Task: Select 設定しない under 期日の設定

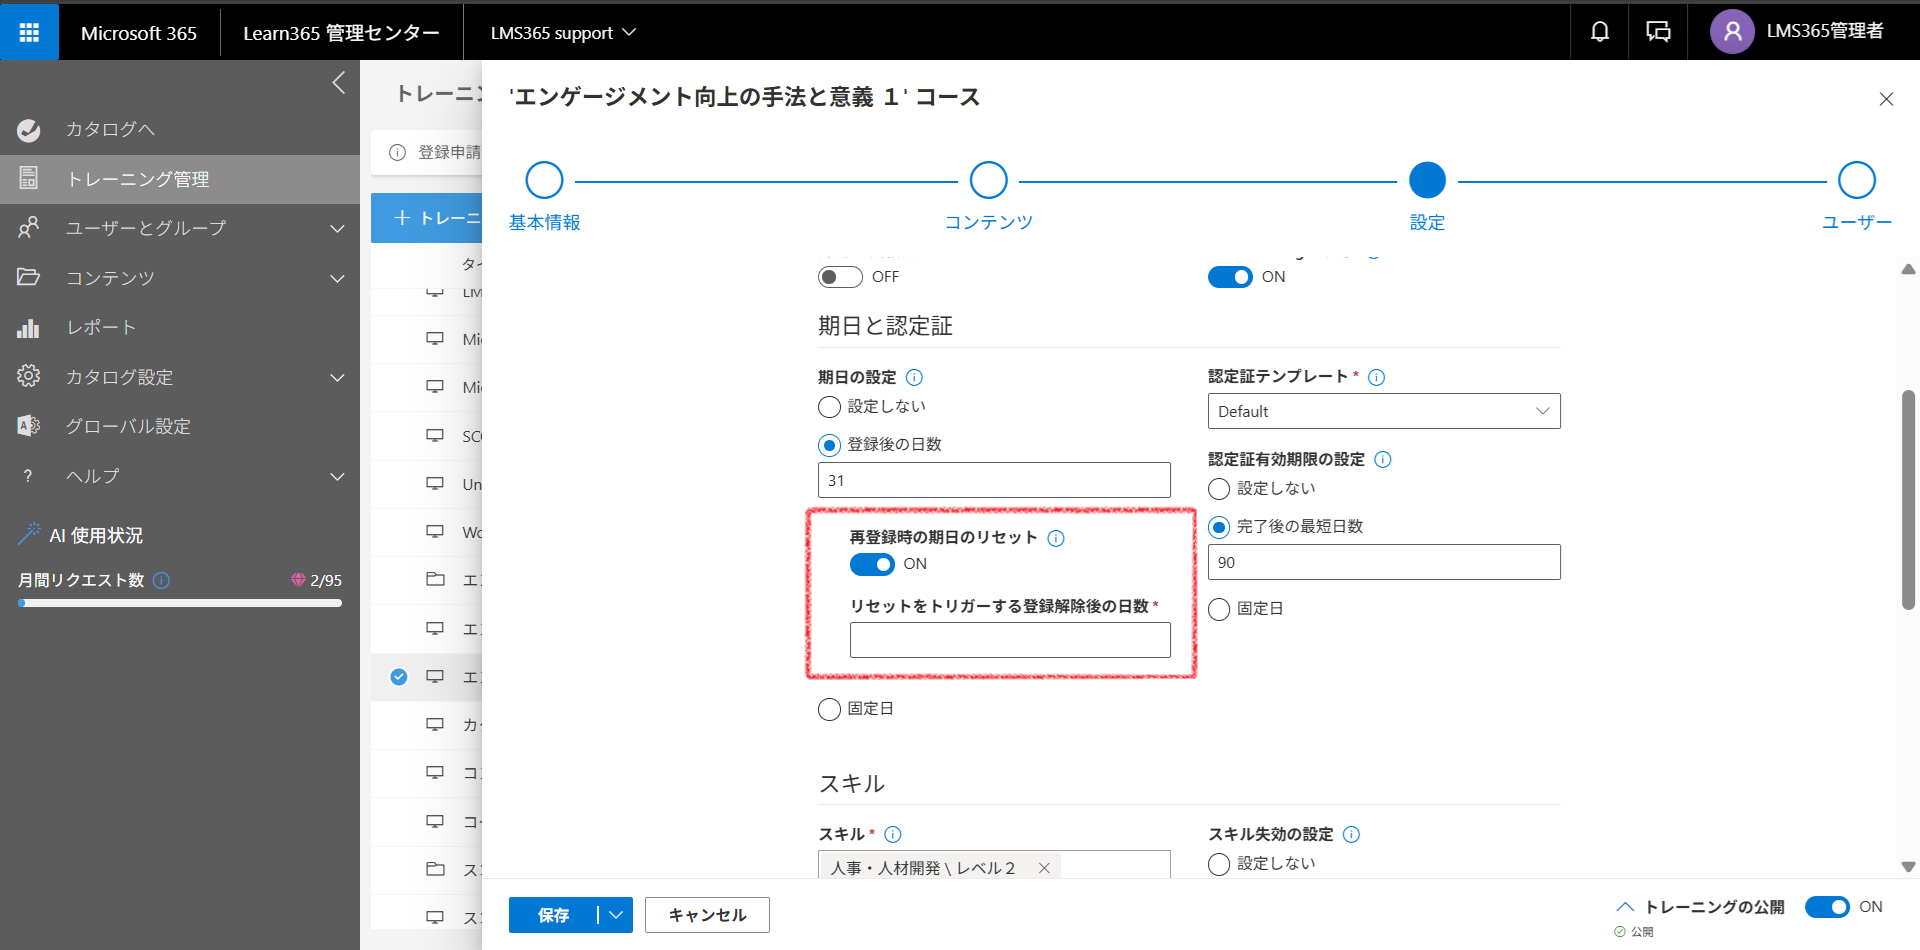Action: pos(829,407)
